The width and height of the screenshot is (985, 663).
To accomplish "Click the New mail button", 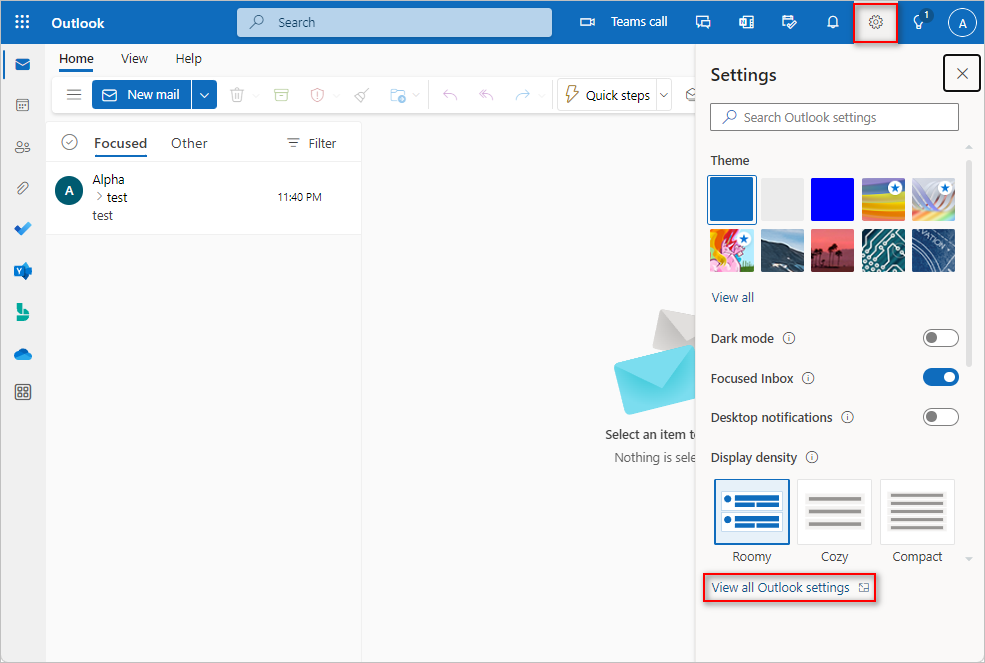I will 141,95.
